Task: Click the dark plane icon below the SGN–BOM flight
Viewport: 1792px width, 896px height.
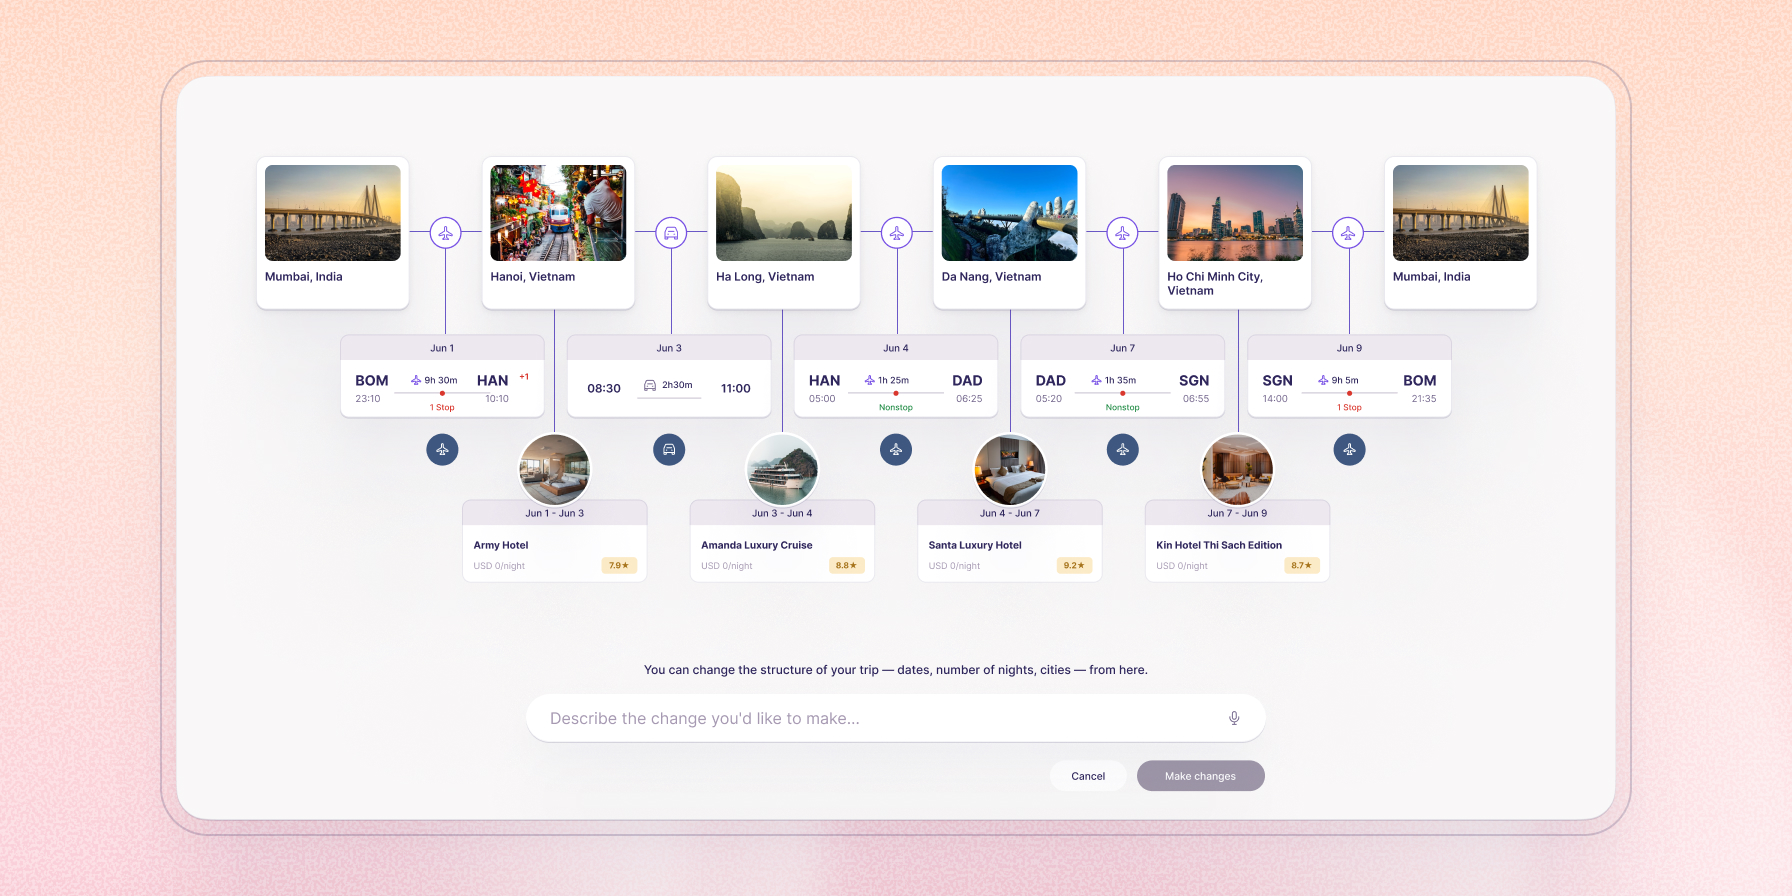Action: (1349, 449)
